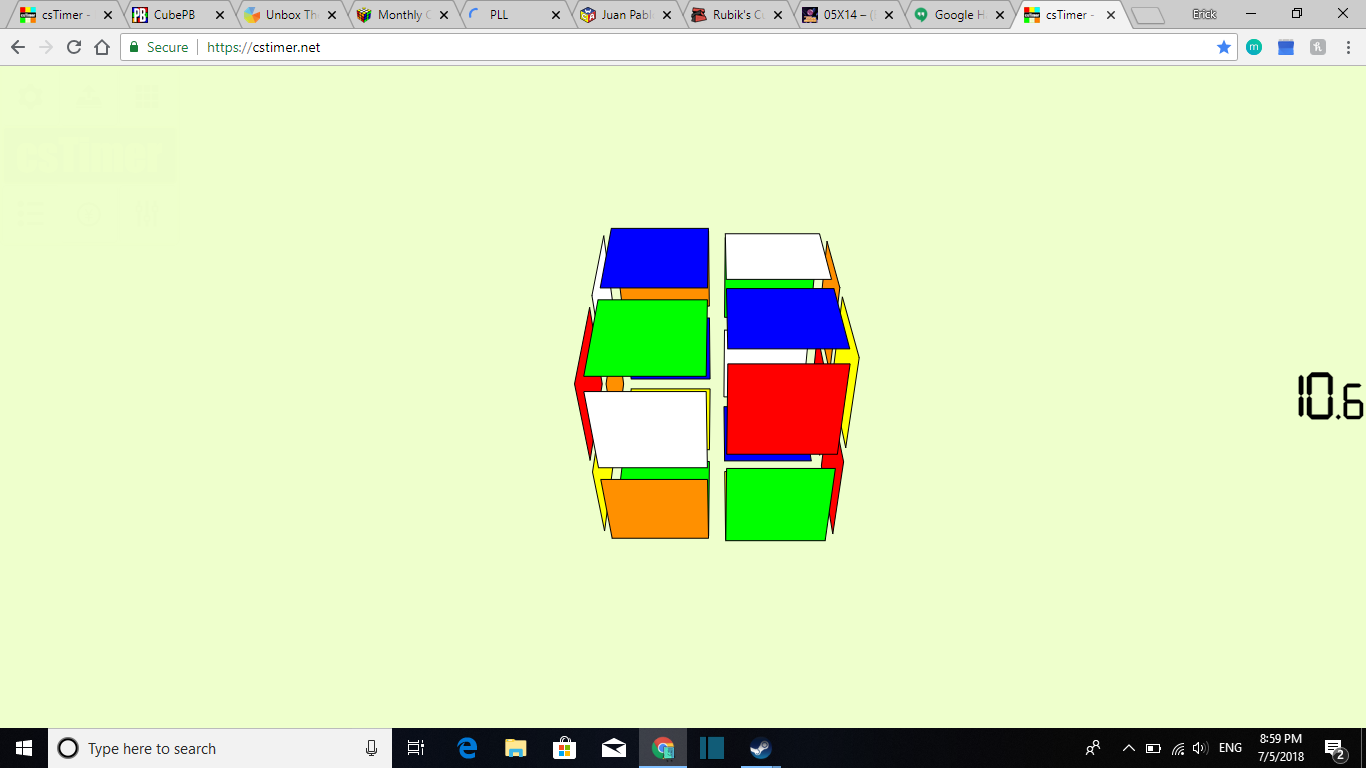Switch to the 05X14 tab

coord(847,15)
